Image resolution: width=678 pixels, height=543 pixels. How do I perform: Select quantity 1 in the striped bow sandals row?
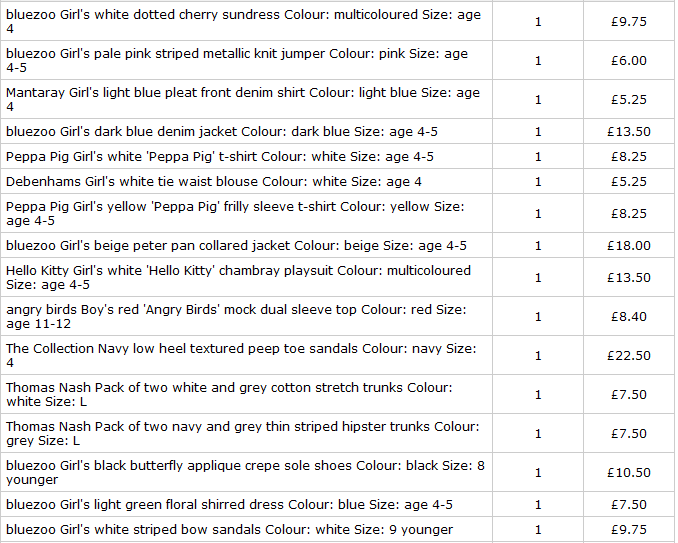pos(538,530)
